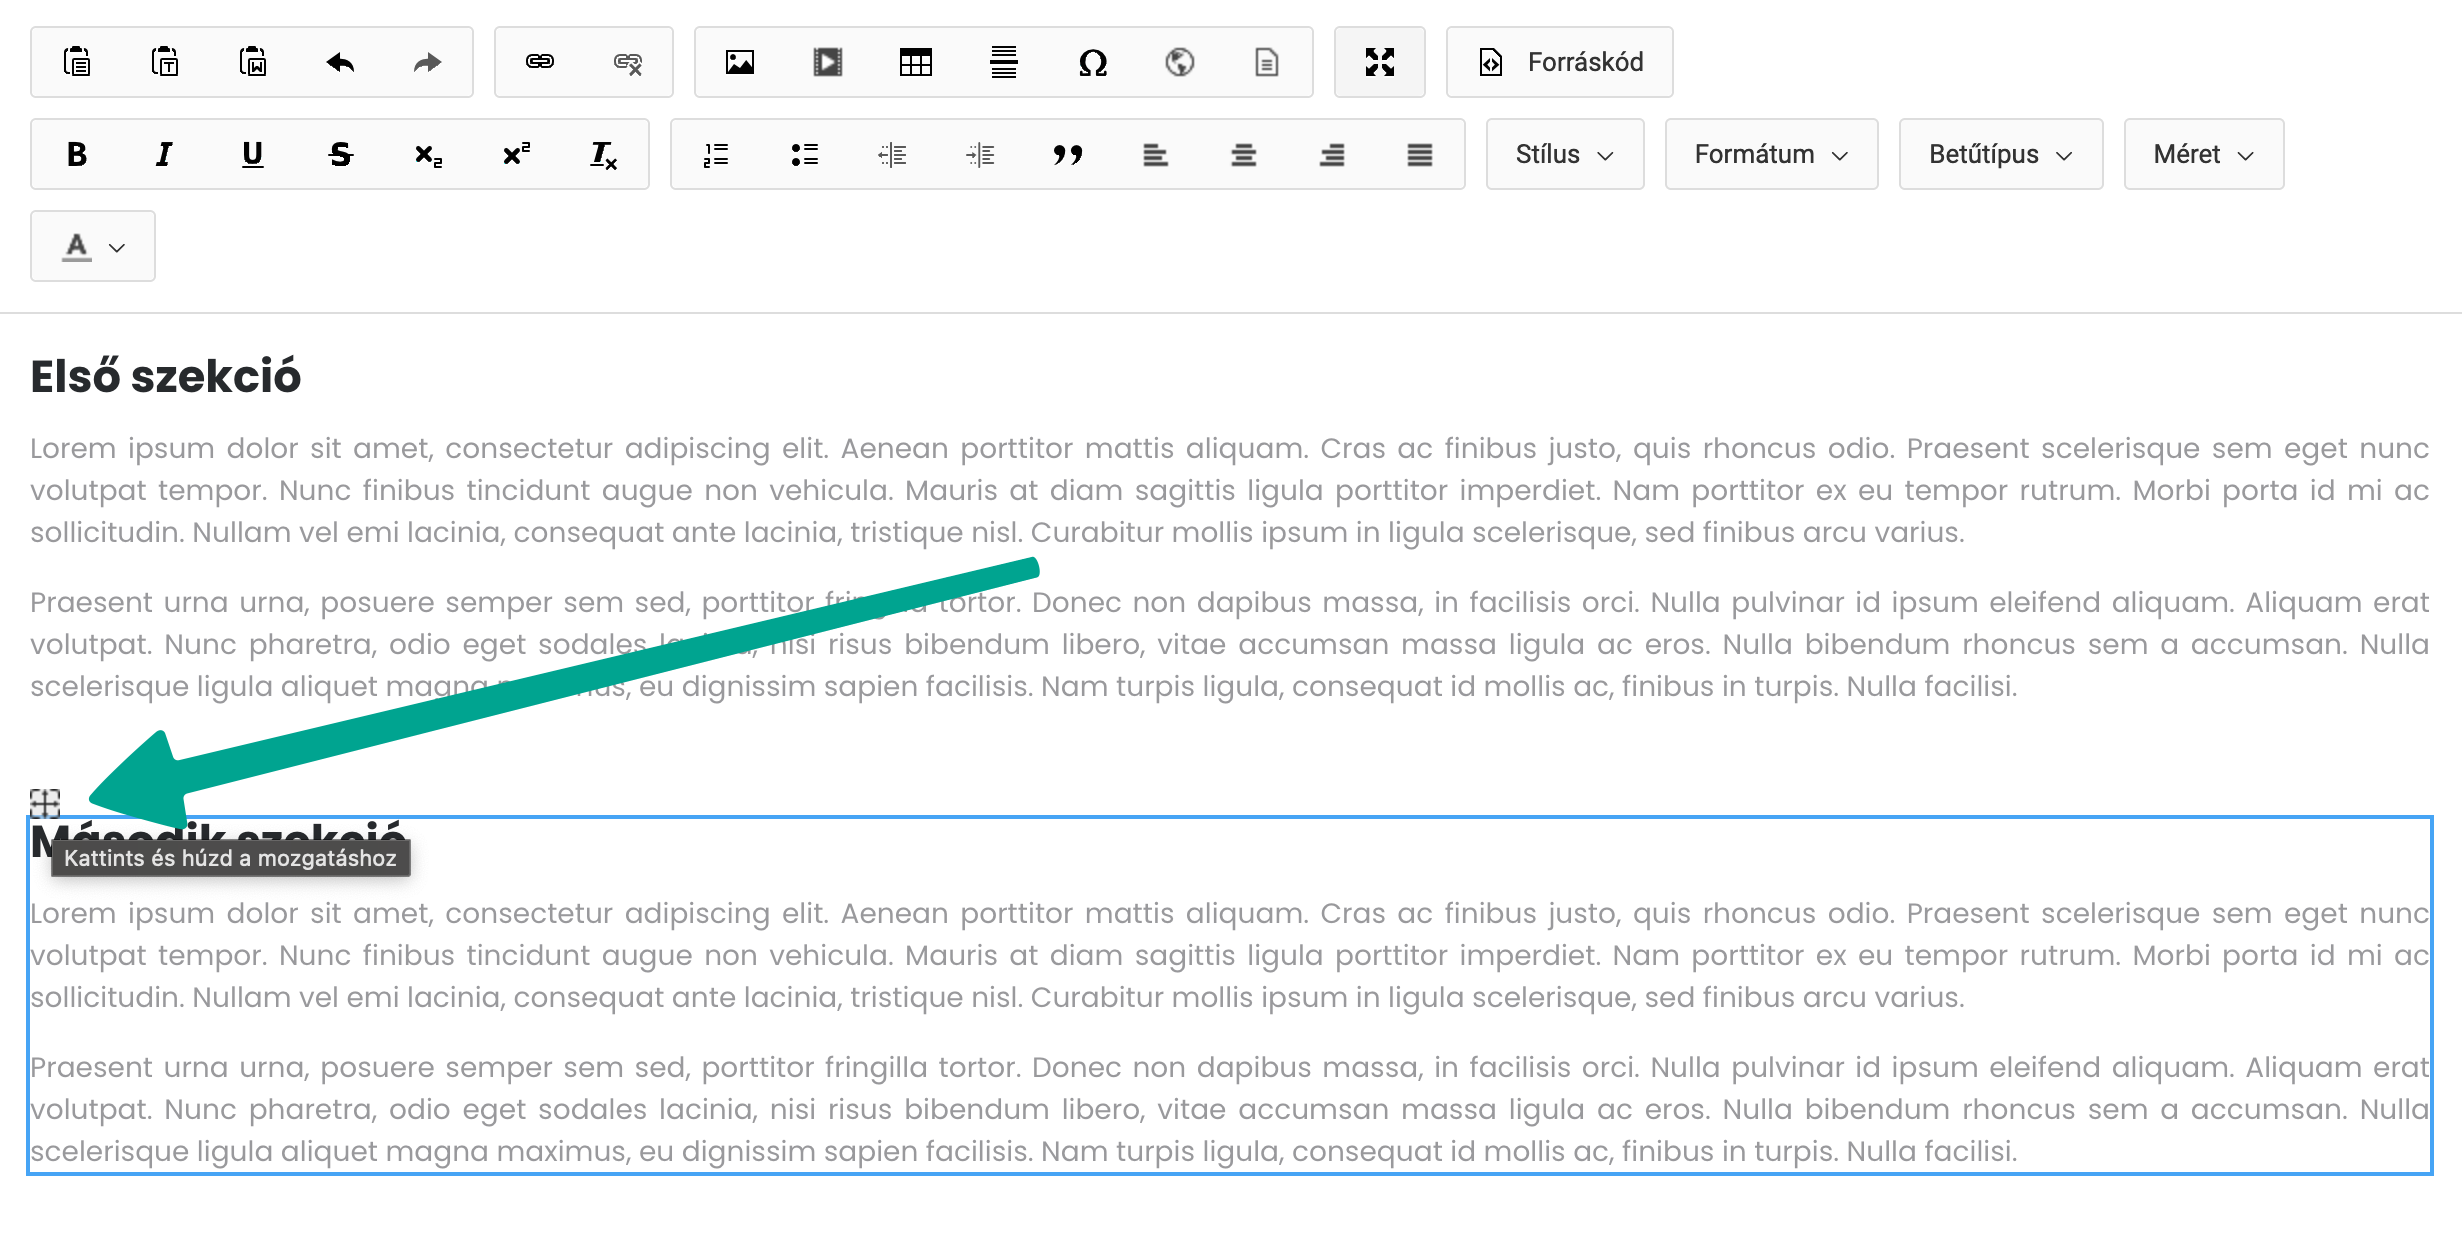Align text left

(x=1156, y=154)
